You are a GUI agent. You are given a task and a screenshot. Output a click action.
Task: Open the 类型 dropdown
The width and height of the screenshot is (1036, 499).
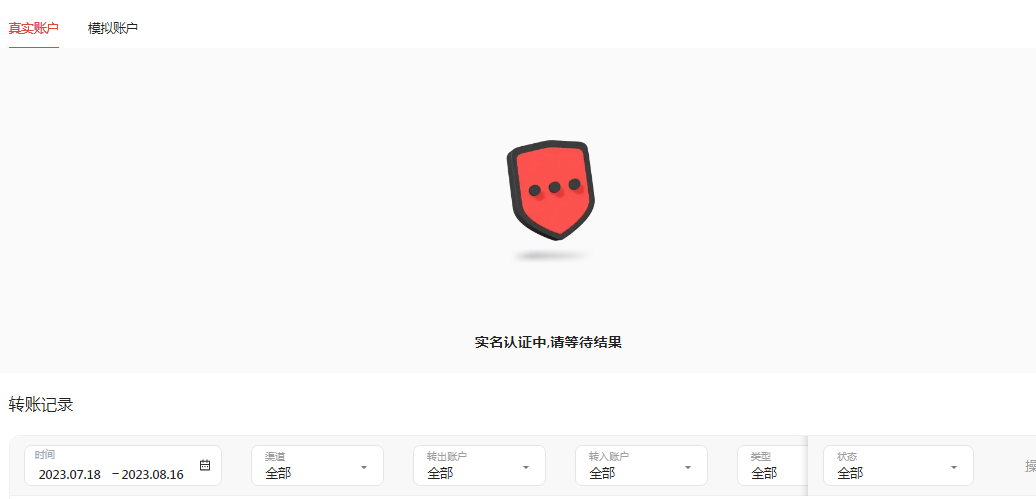click(x=772, y=466)
